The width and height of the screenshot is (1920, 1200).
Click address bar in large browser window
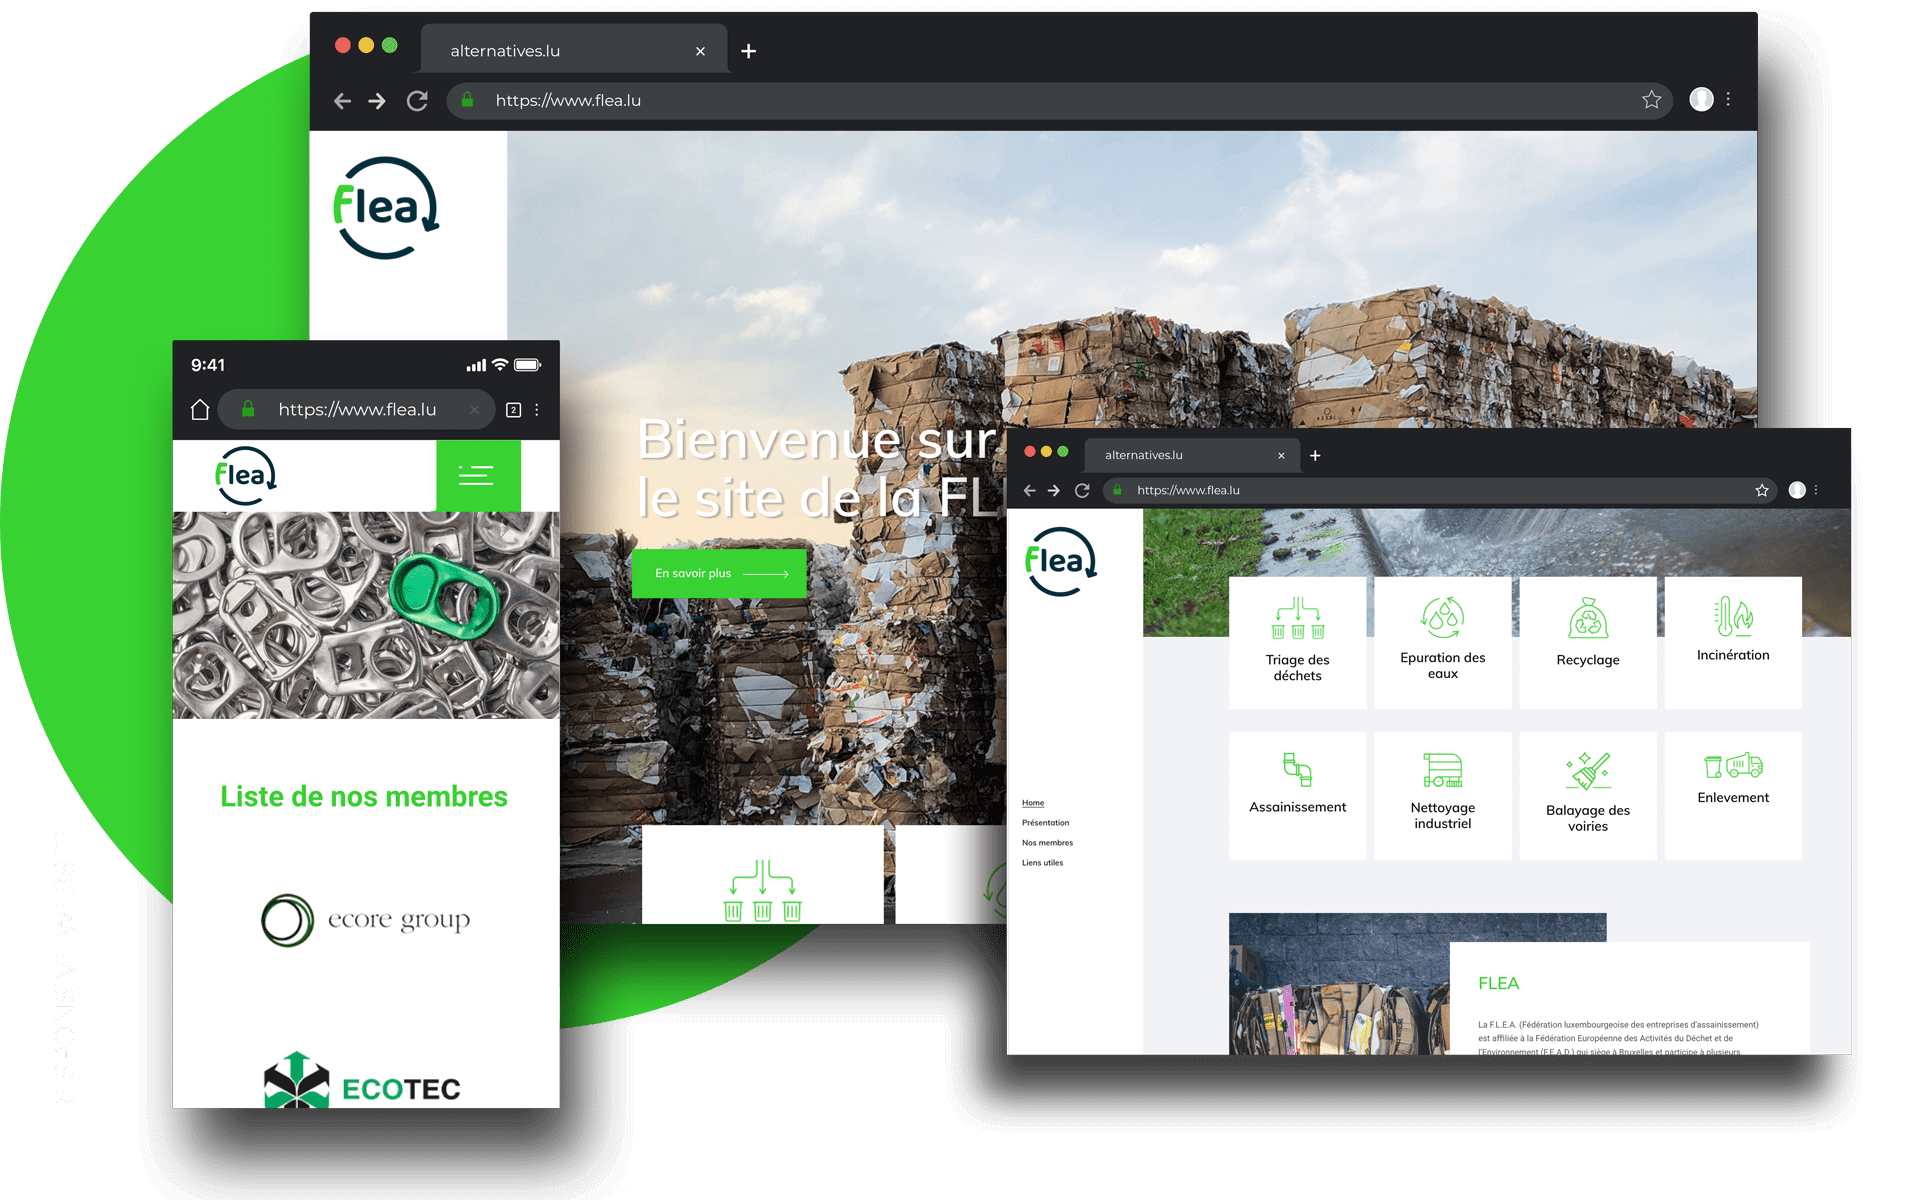pos(1060,100)
